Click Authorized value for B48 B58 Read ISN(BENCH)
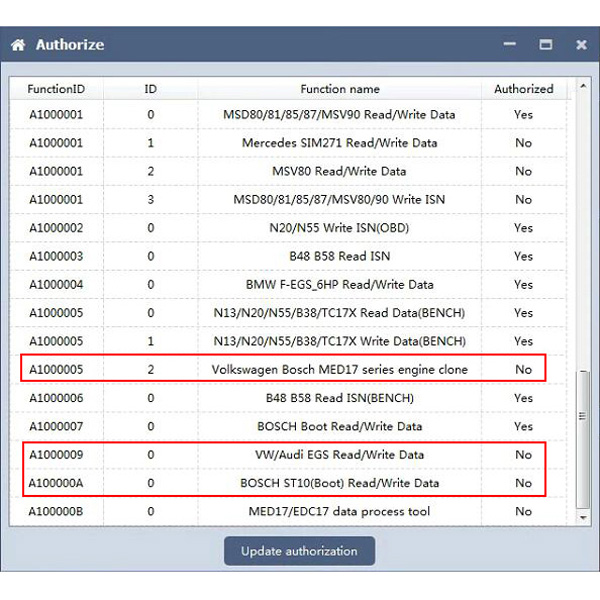This screenshot has height=600, width=600. pos(523,398)
